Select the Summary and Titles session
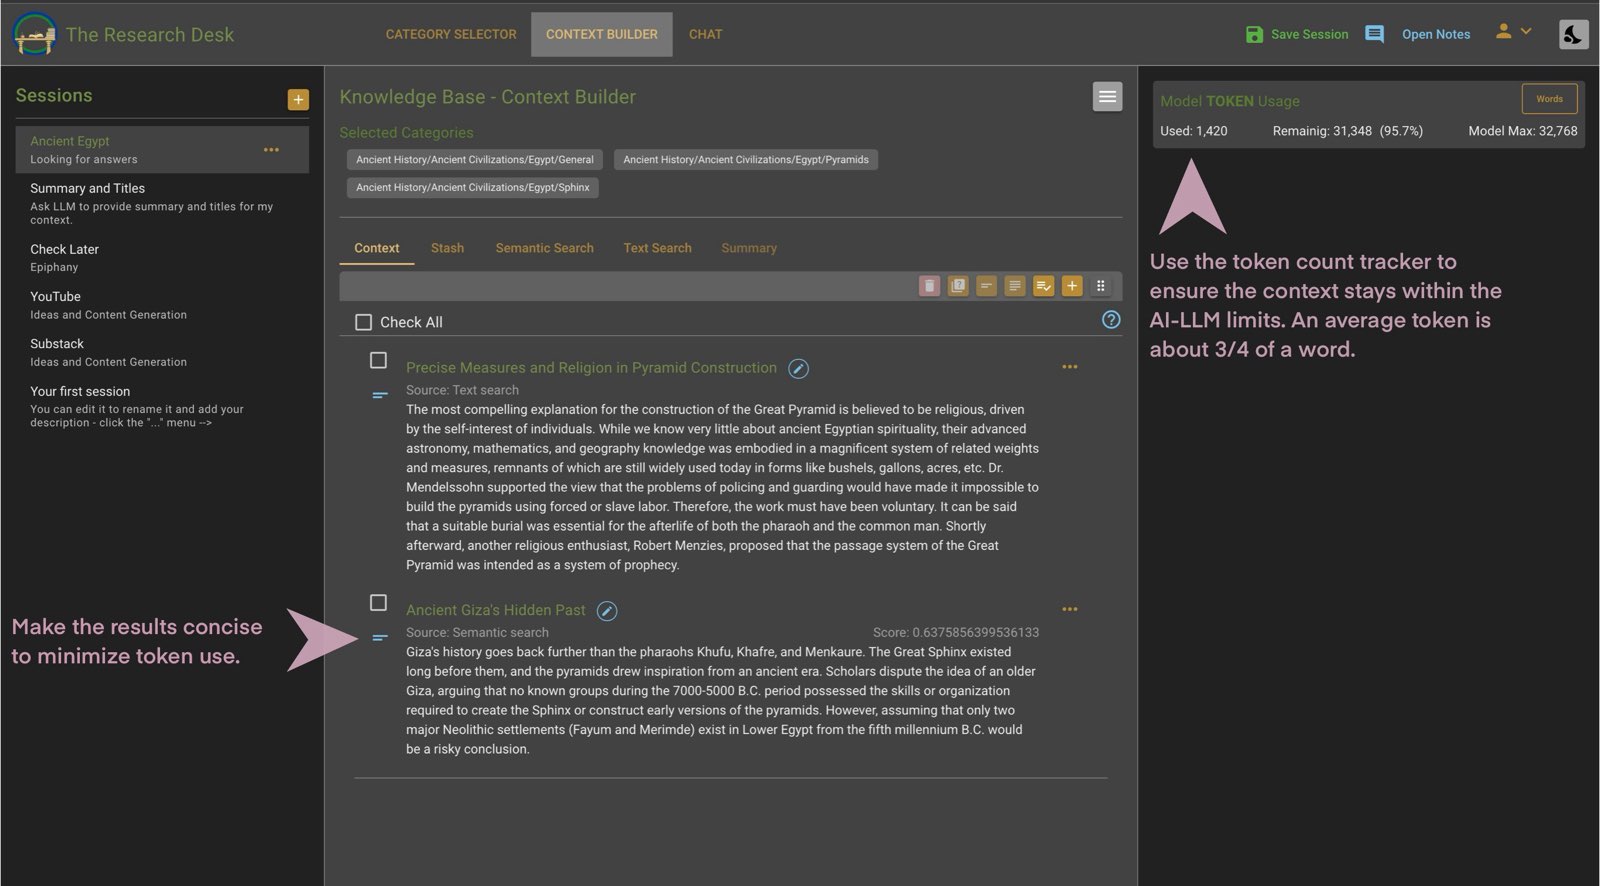The height and width of the screenshot is (886, 1600). tap(162, 203)
